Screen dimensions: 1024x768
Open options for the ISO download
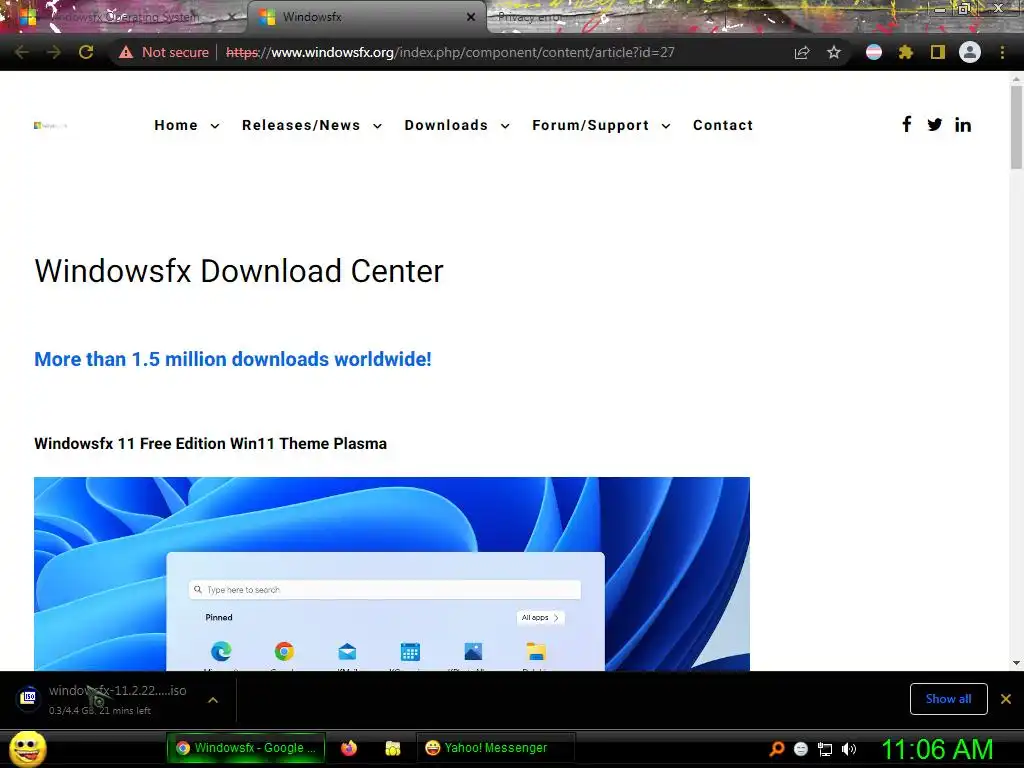click(x=213, y=699)
